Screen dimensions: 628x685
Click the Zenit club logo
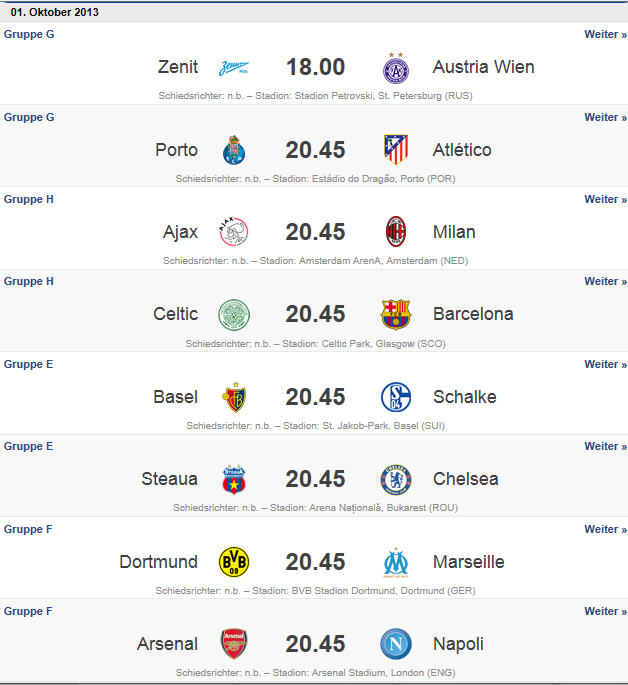tap(234, 68)
